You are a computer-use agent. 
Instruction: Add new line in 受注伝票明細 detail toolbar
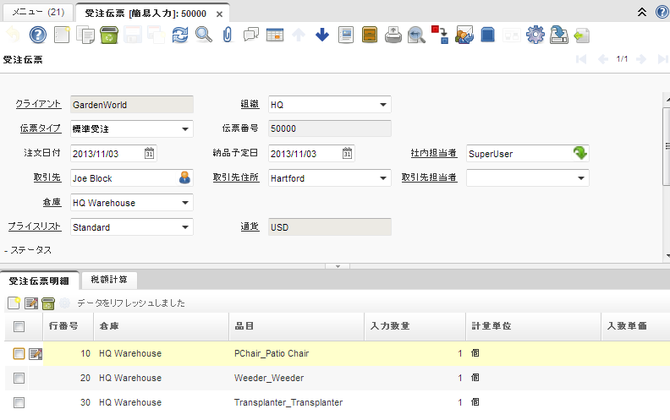14,303
